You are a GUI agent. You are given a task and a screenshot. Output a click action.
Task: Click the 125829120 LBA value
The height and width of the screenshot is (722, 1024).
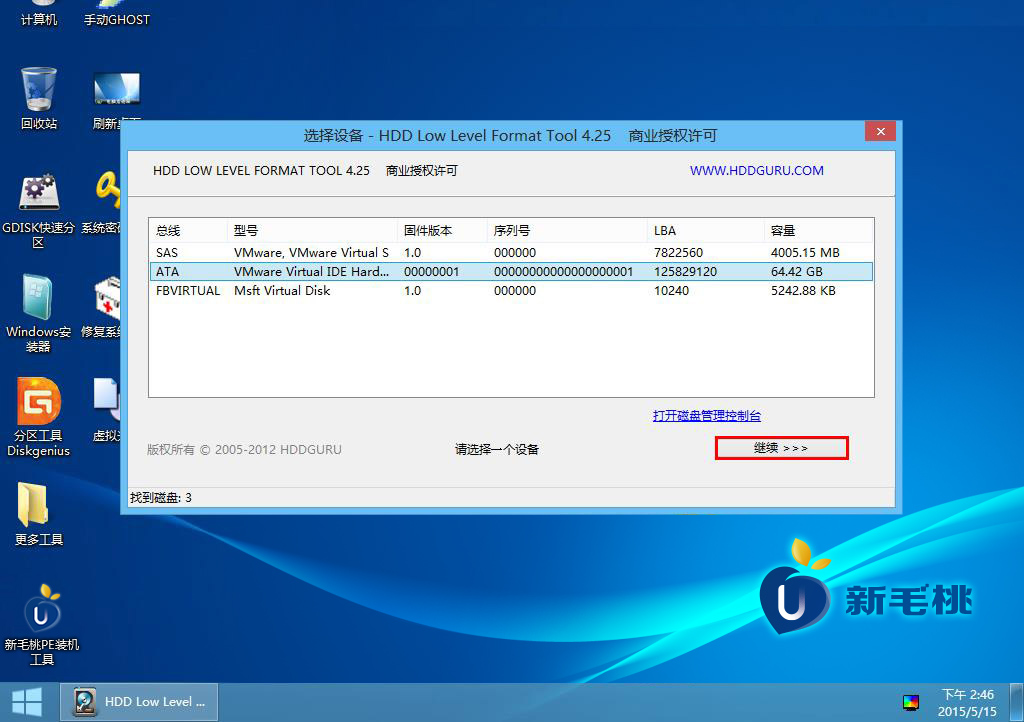tap(686, 272)
